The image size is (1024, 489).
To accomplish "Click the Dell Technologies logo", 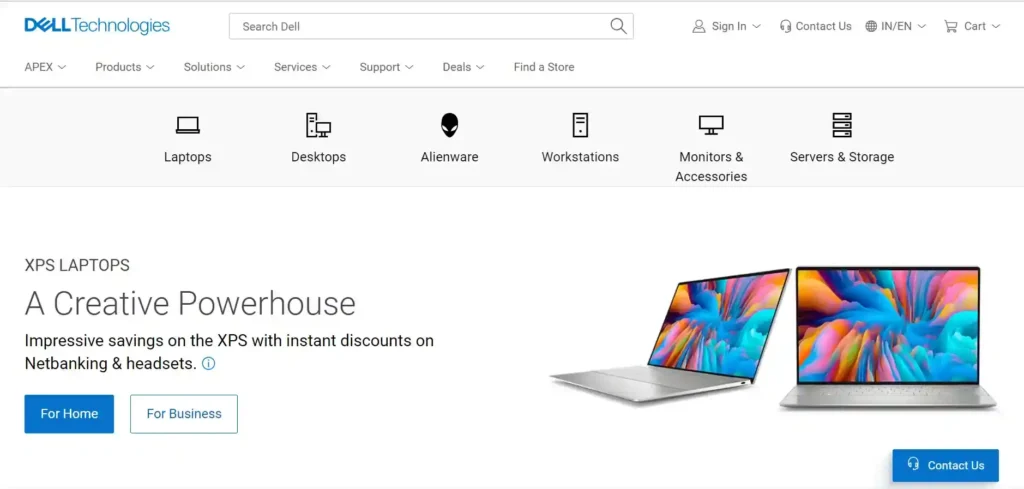I will (97, 26).
